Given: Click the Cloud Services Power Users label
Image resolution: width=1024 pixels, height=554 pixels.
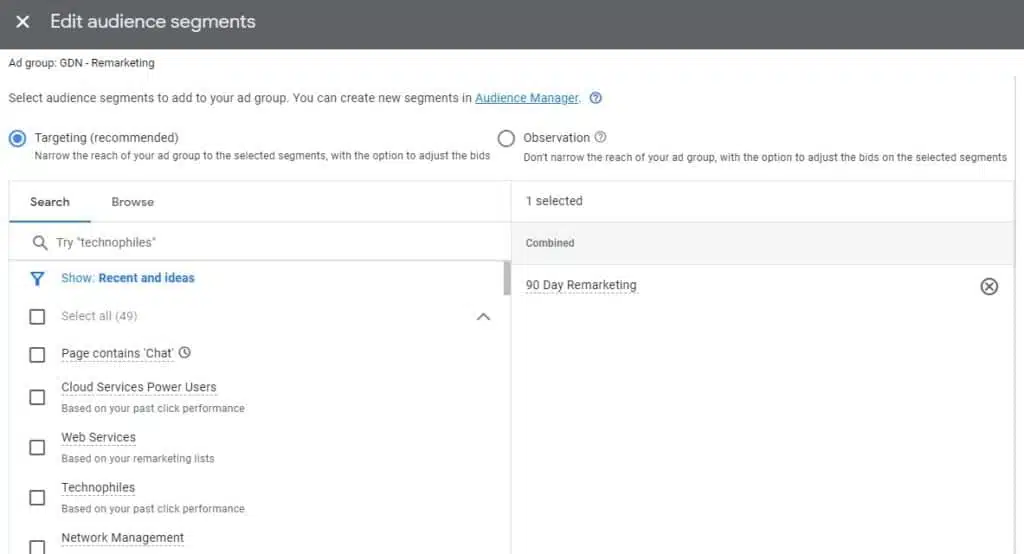Looking at the screenshot, I should [x=138, y=387].
